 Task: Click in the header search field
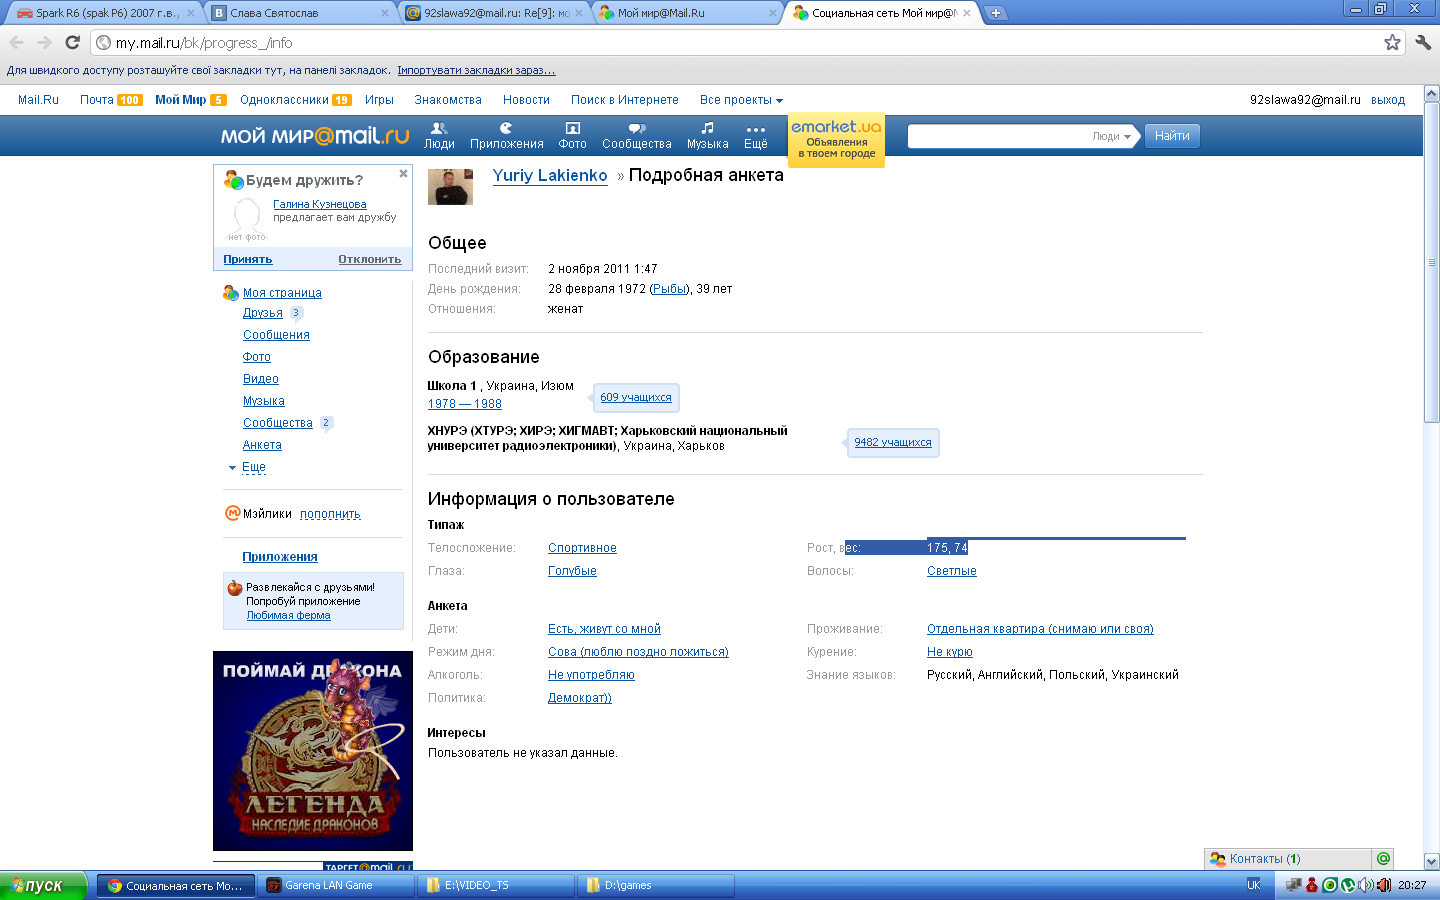pyautogui.click(x=998, y=136)
